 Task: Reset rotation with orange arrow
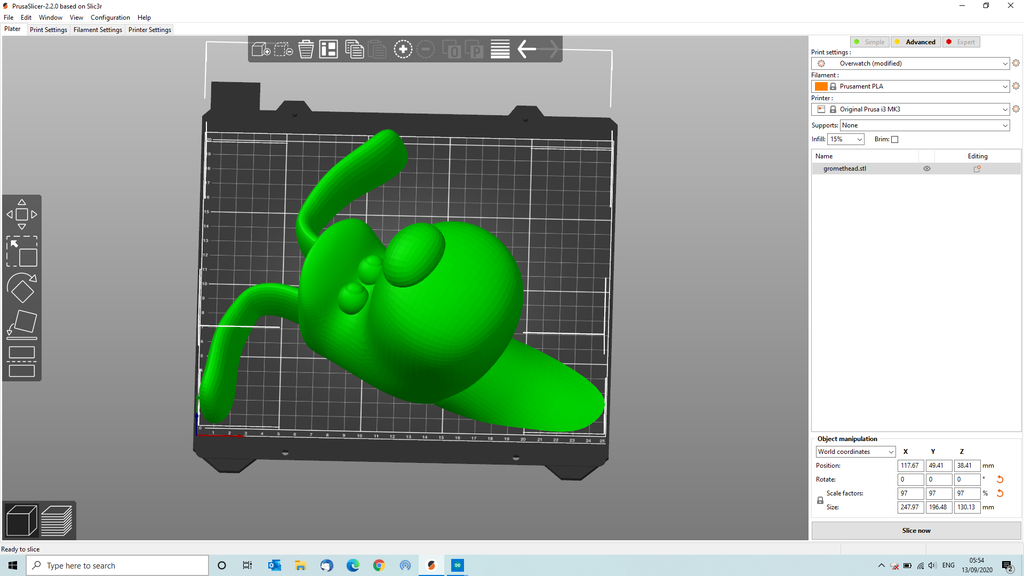tap(1000, 479)
